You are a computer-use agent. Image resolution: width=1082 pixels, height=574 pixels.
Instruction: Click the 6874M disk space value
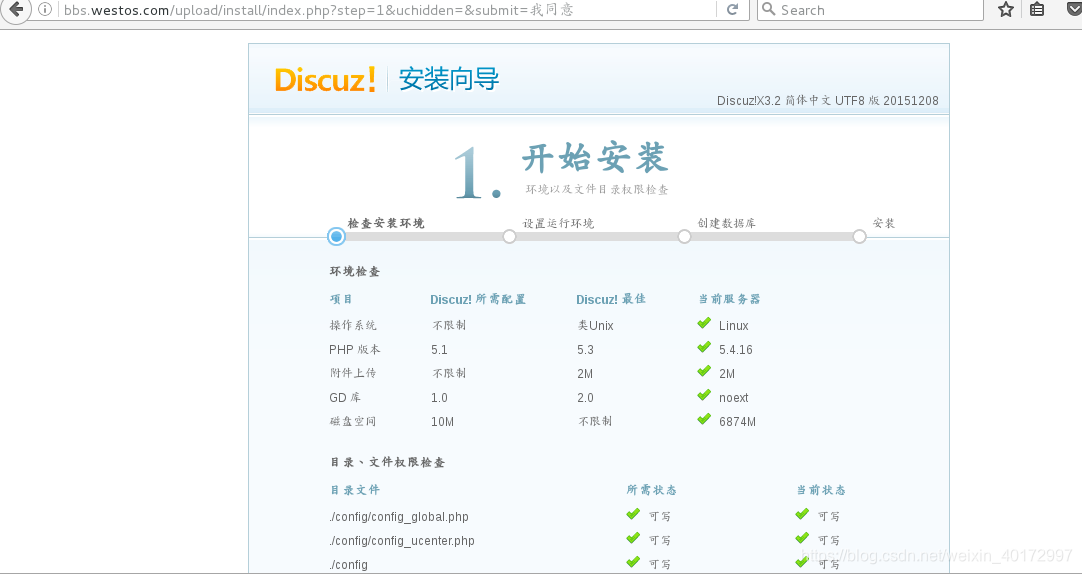(x=737, y=422)
